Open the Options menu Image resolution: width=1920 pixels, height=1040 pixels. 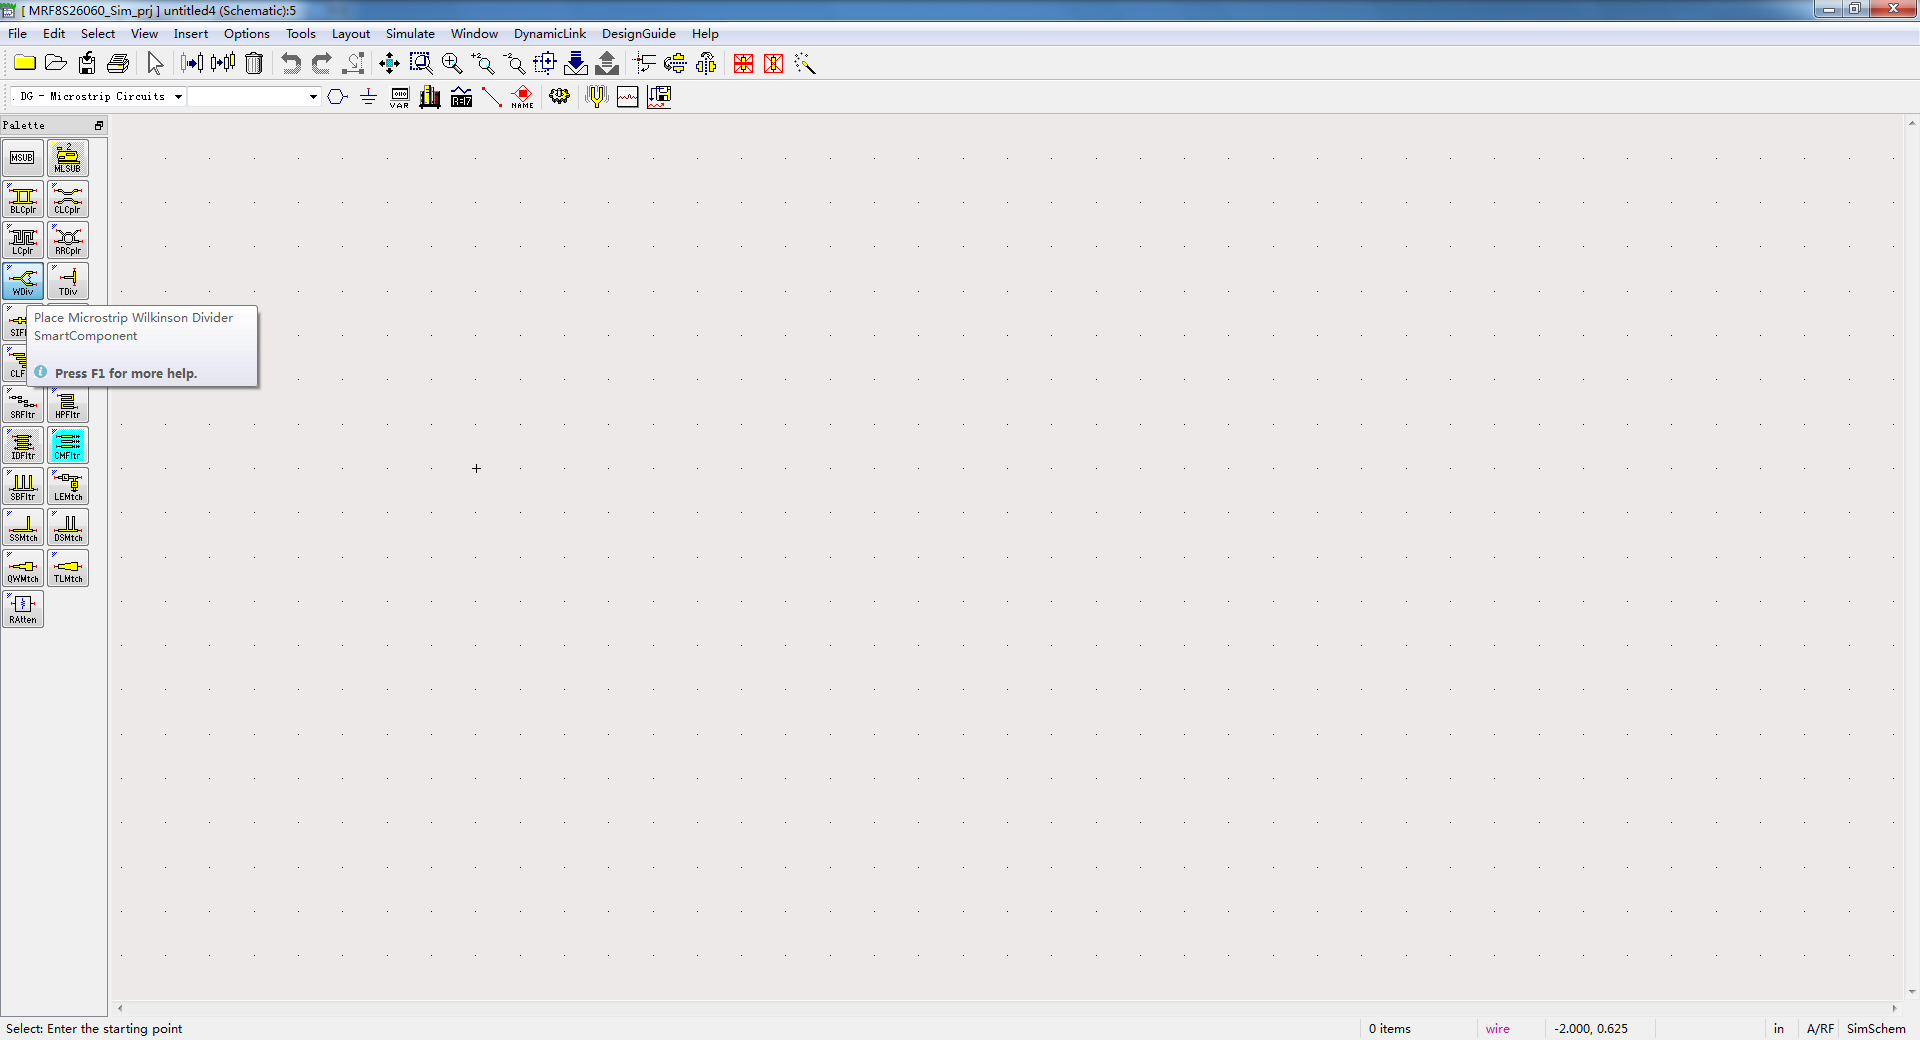[247, 34]
